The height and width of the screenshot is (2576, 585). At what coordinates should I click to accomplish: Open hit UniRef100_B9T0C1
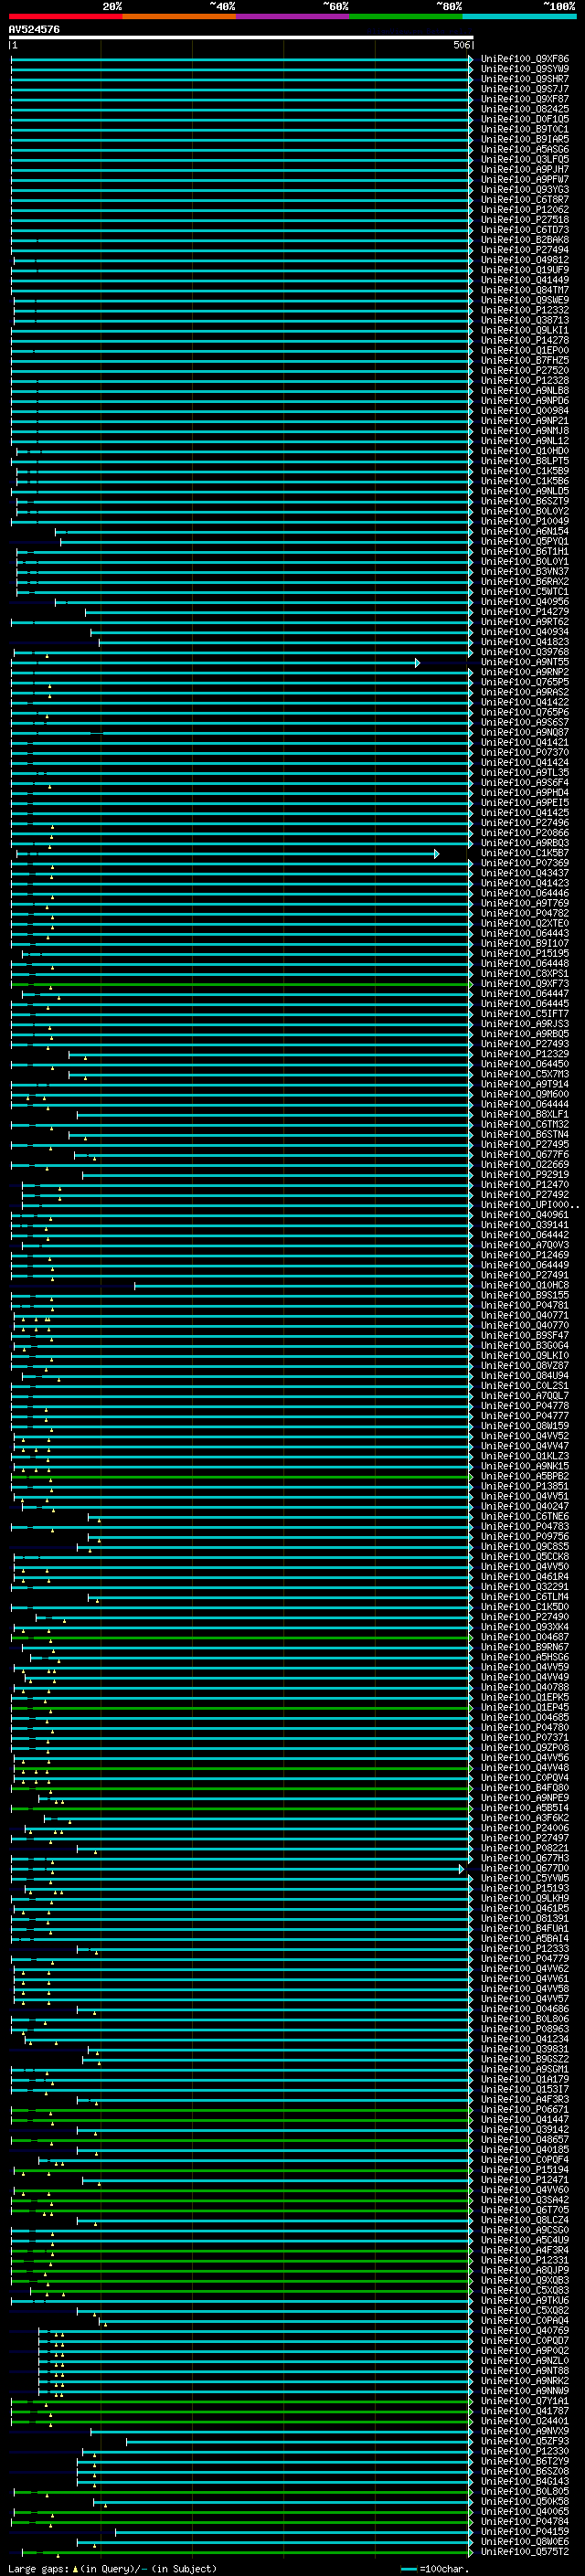click(525, 129)
